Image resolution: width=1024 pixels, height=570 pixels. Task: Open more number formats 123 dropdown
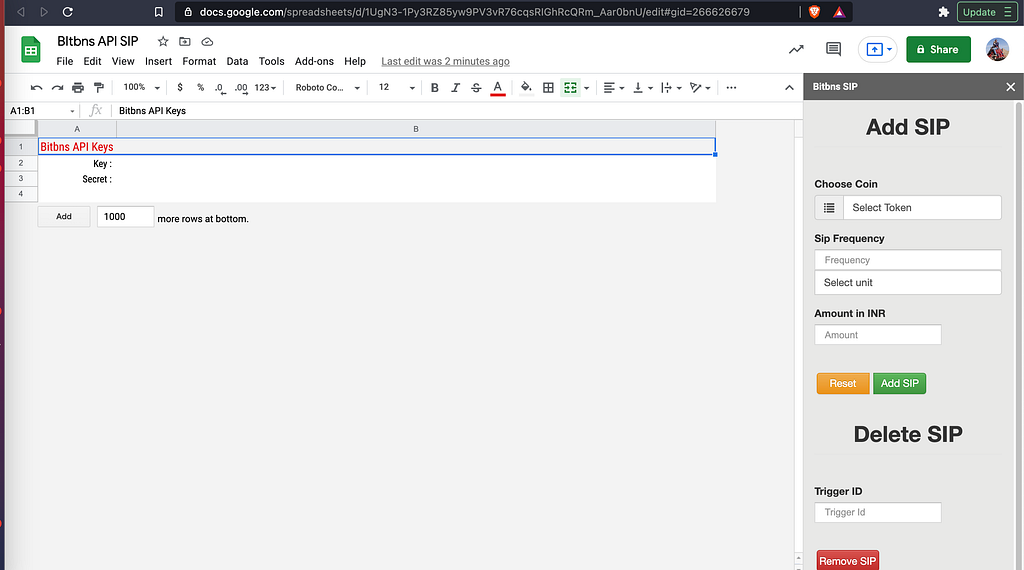pyautogui.click(x=265, y=87)
